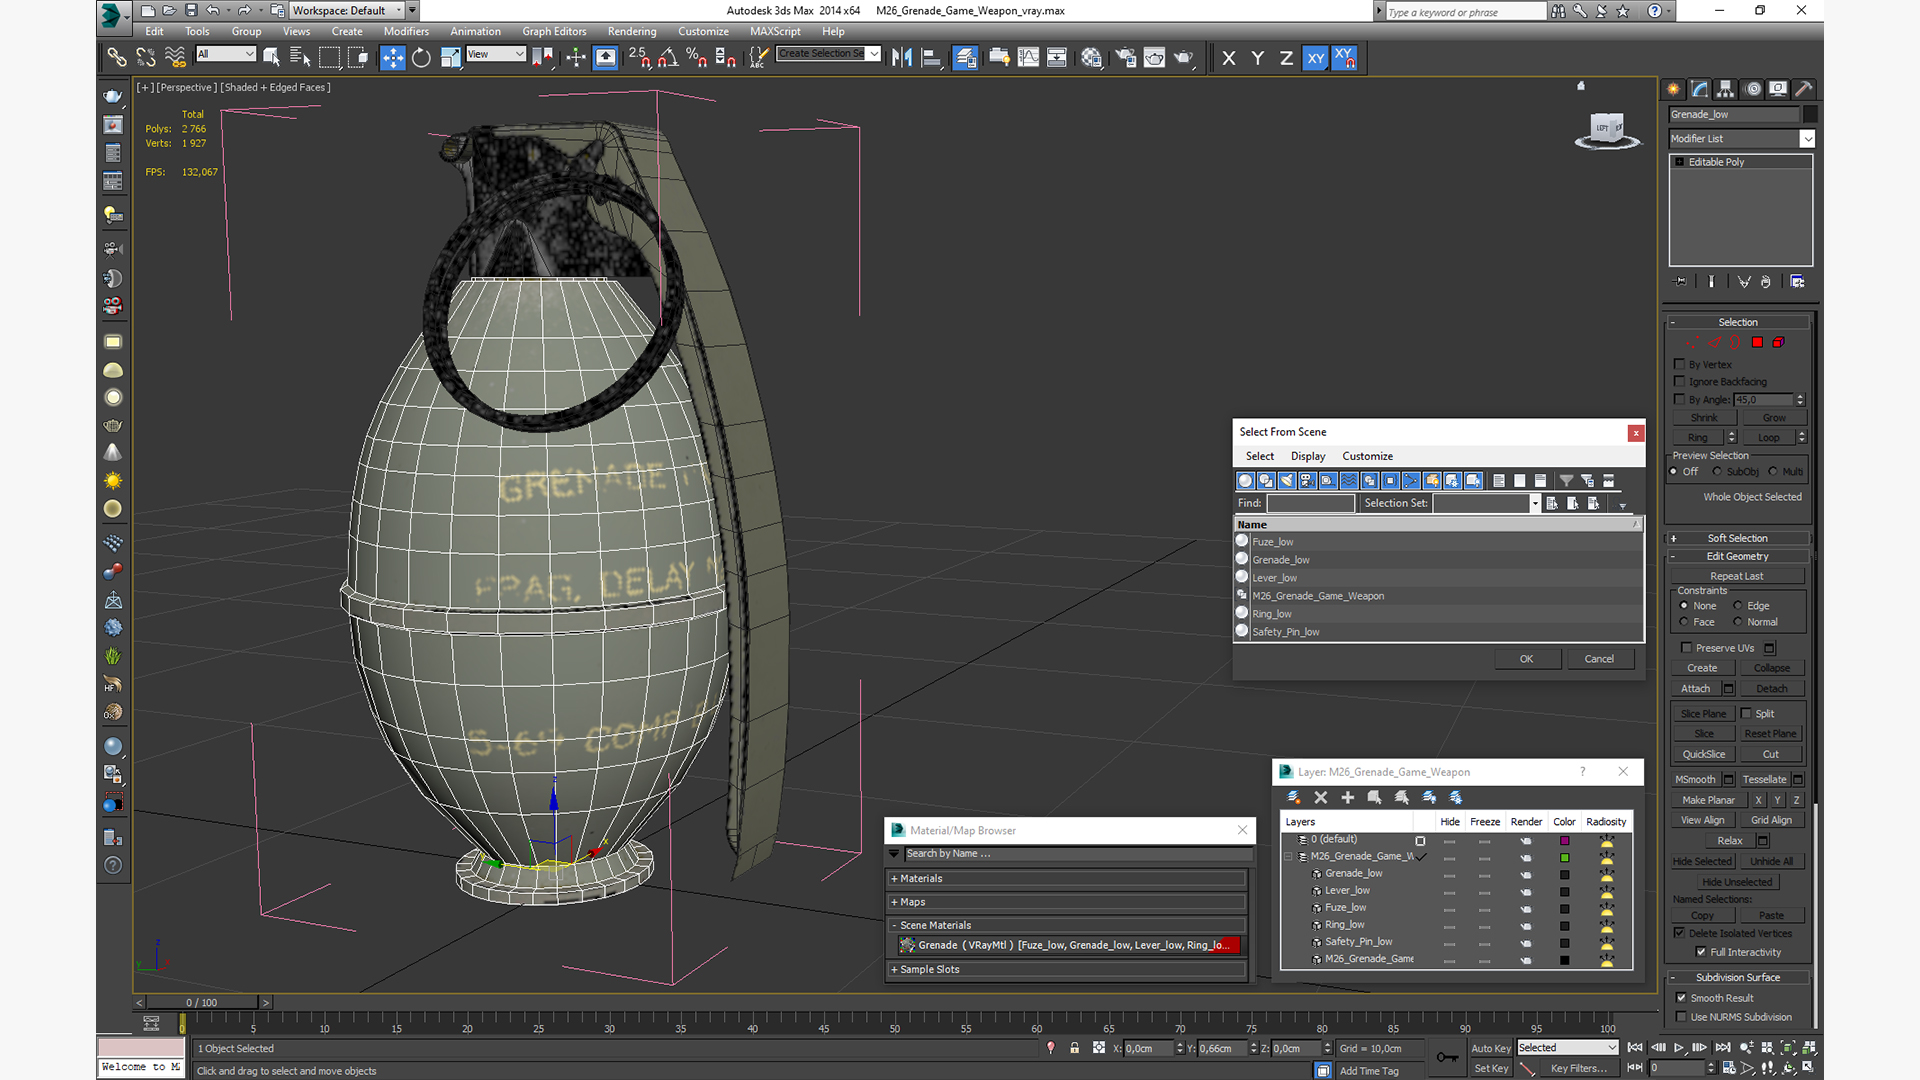Image resolution: width=1920 pixels, height=1080 pixels.
Task: Enable the By Vertex checkbox
Action: point(1680,364)
